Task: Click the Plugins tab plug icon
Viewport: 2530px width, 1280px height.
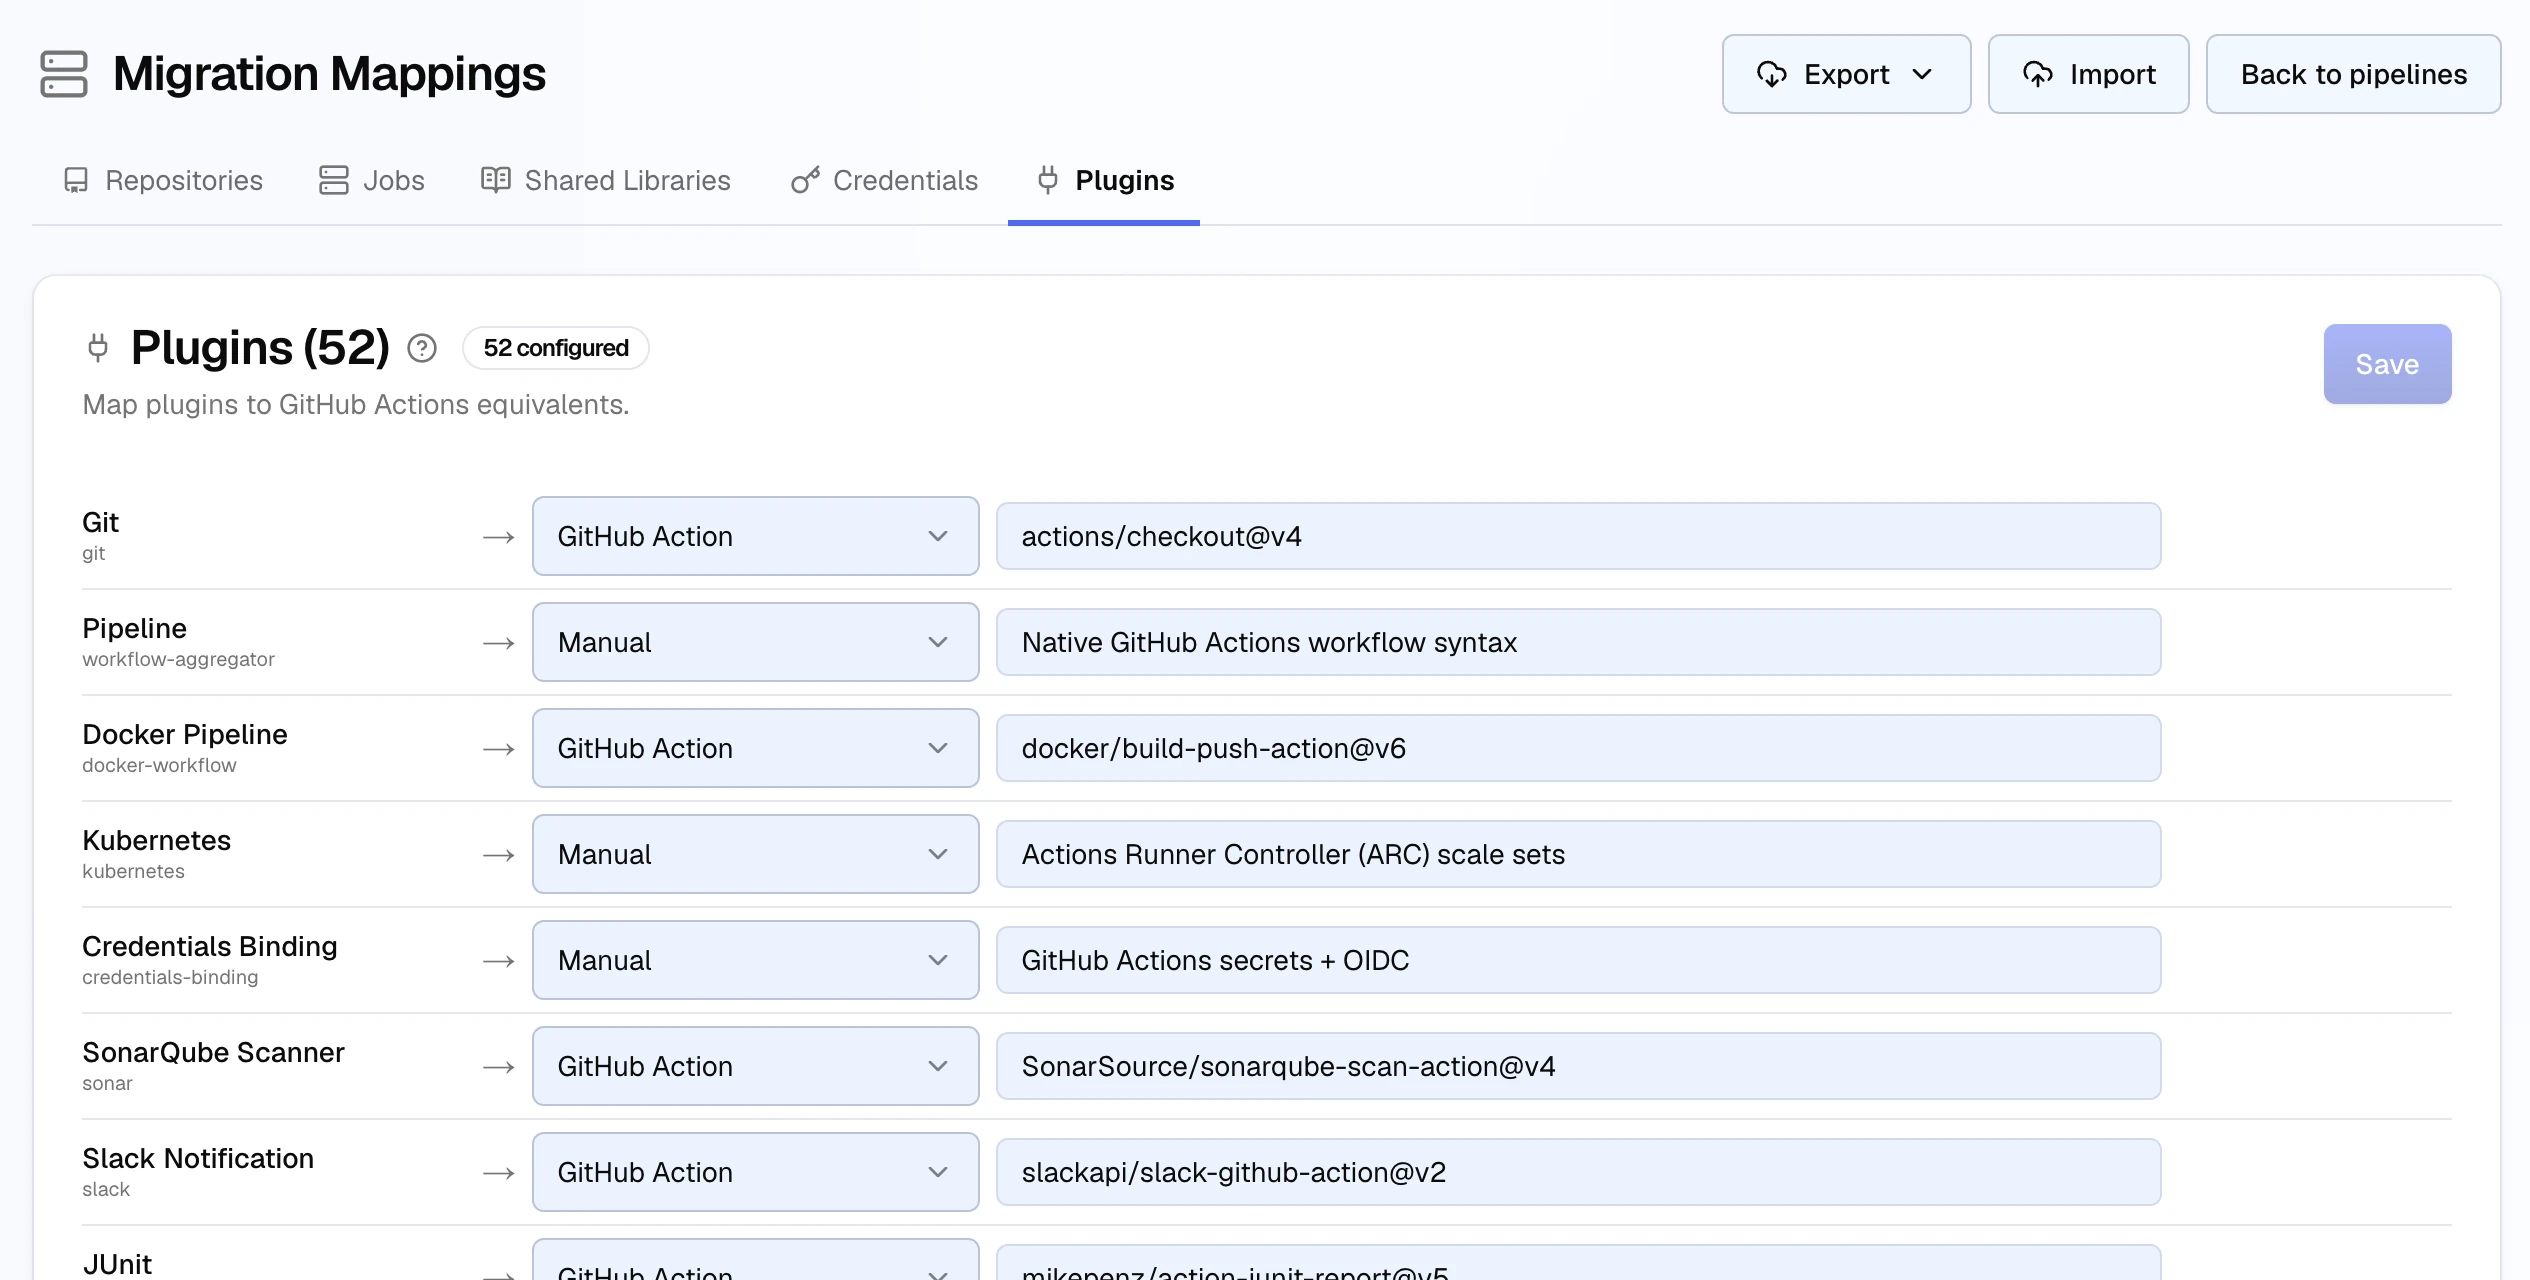Action: 1047,180
